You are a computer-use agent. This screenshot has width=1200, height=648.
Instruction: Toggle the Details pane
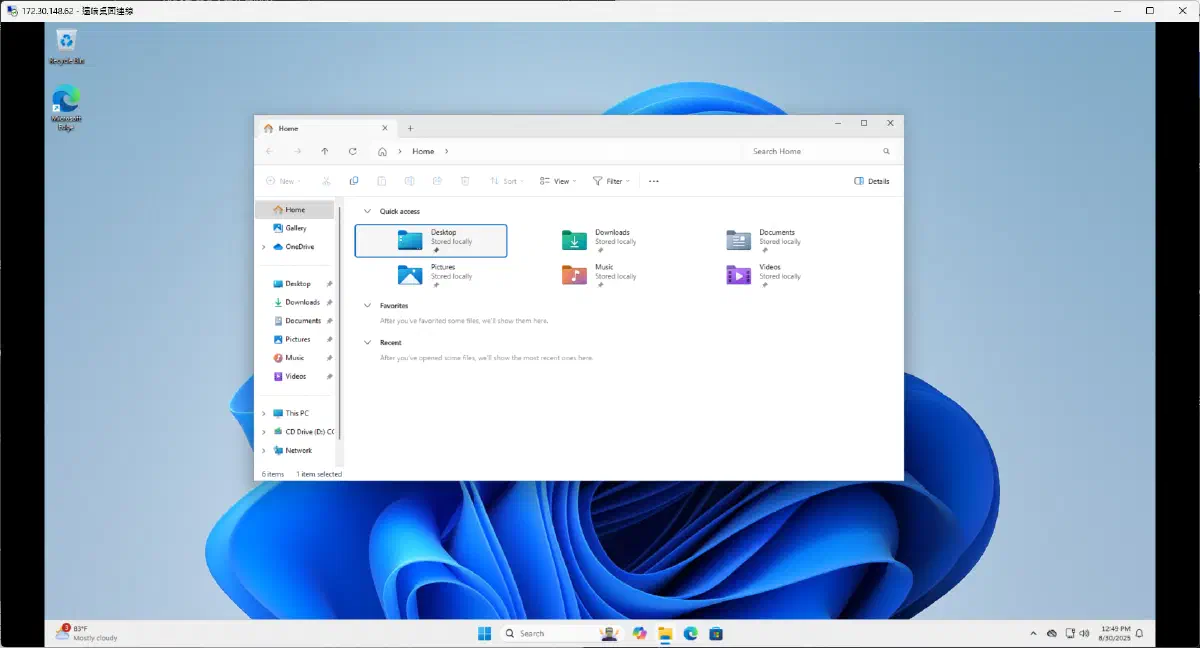coord(871,181)
